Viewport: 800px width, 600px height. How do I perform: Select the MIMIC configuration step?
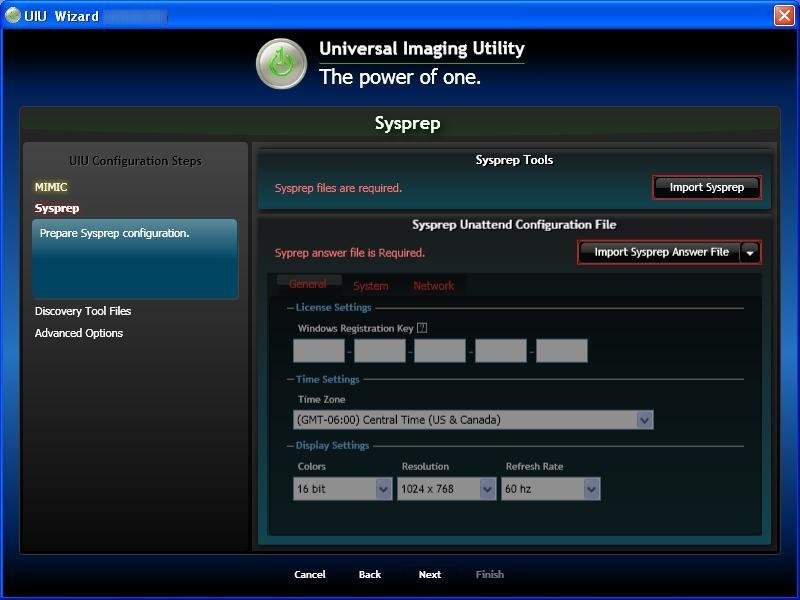point(51,187)
